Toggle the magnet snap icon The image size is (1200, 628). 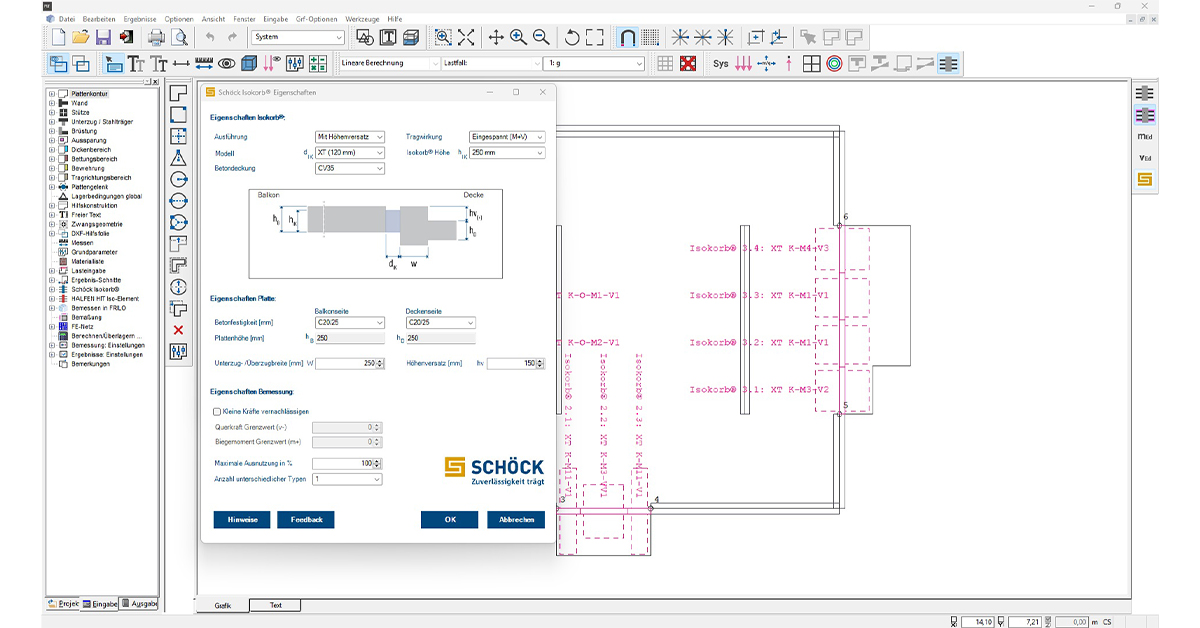[627, 38]
